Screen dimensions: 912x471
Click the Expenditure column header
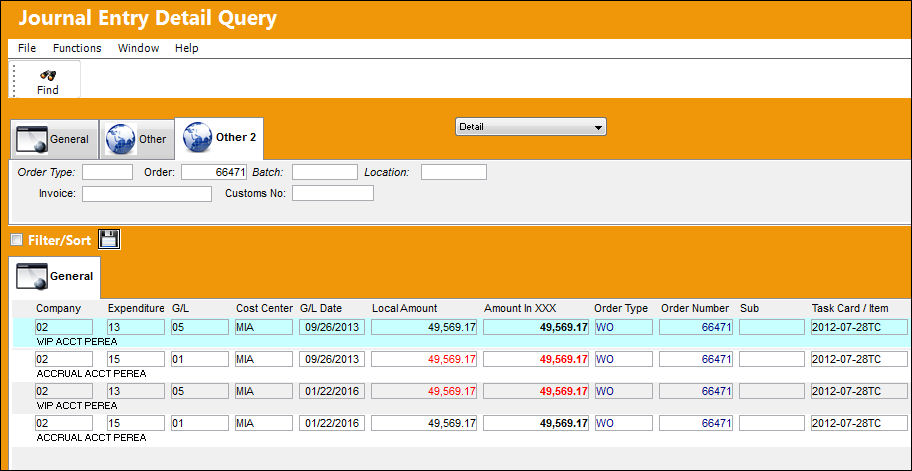coord(136,308)
